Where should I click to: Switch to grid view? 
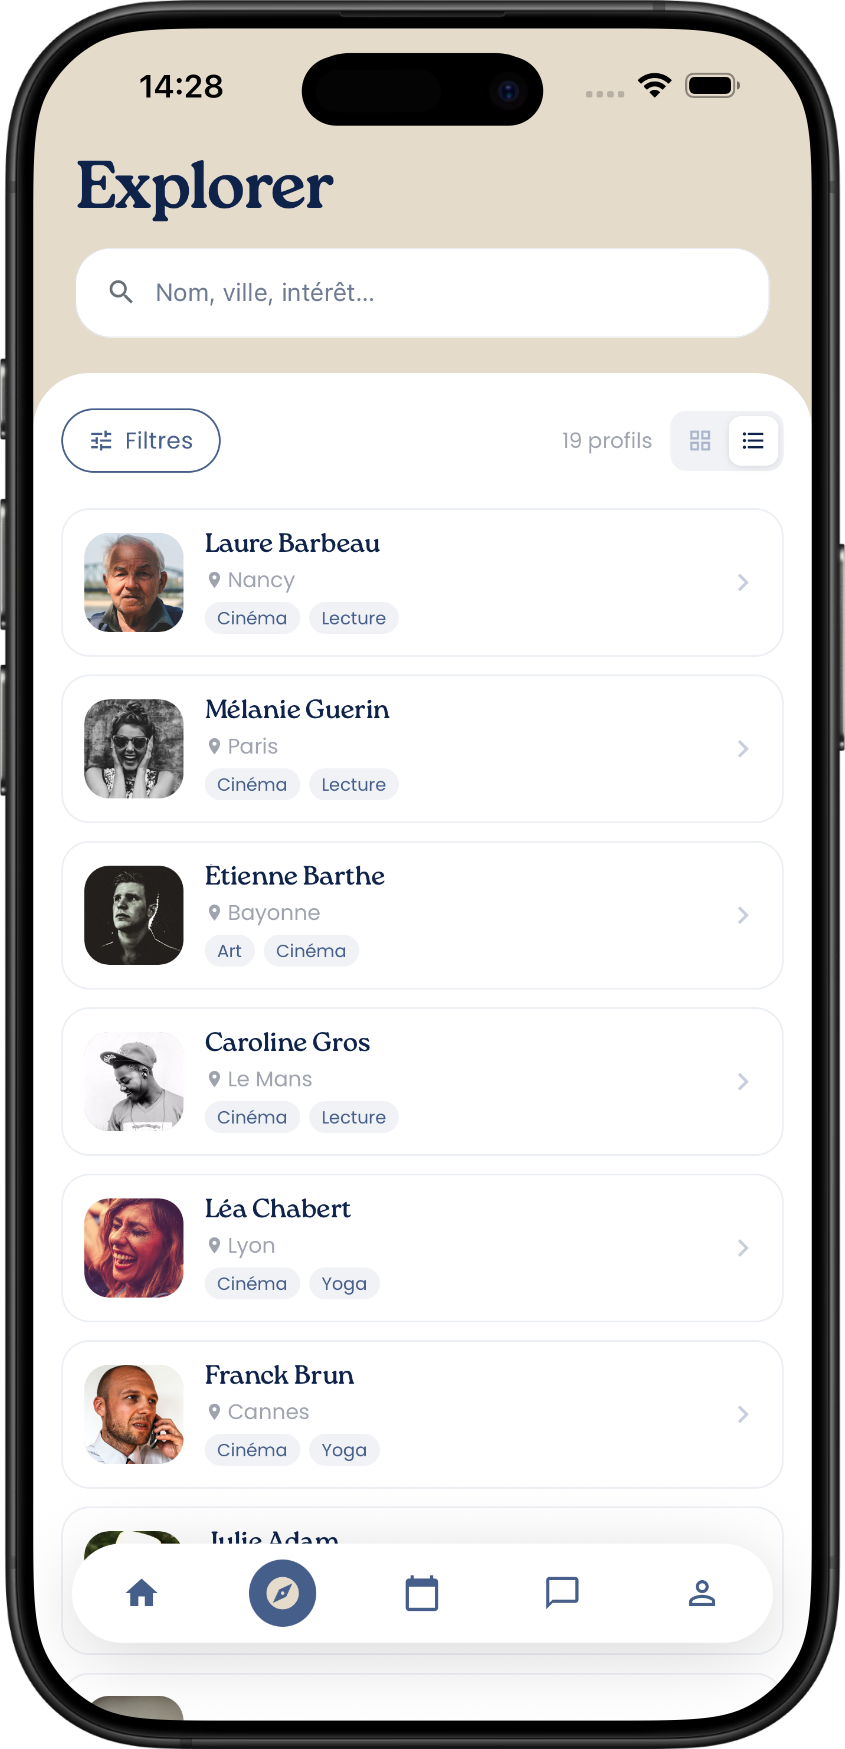pyautogui.click(x=700, y=441)
